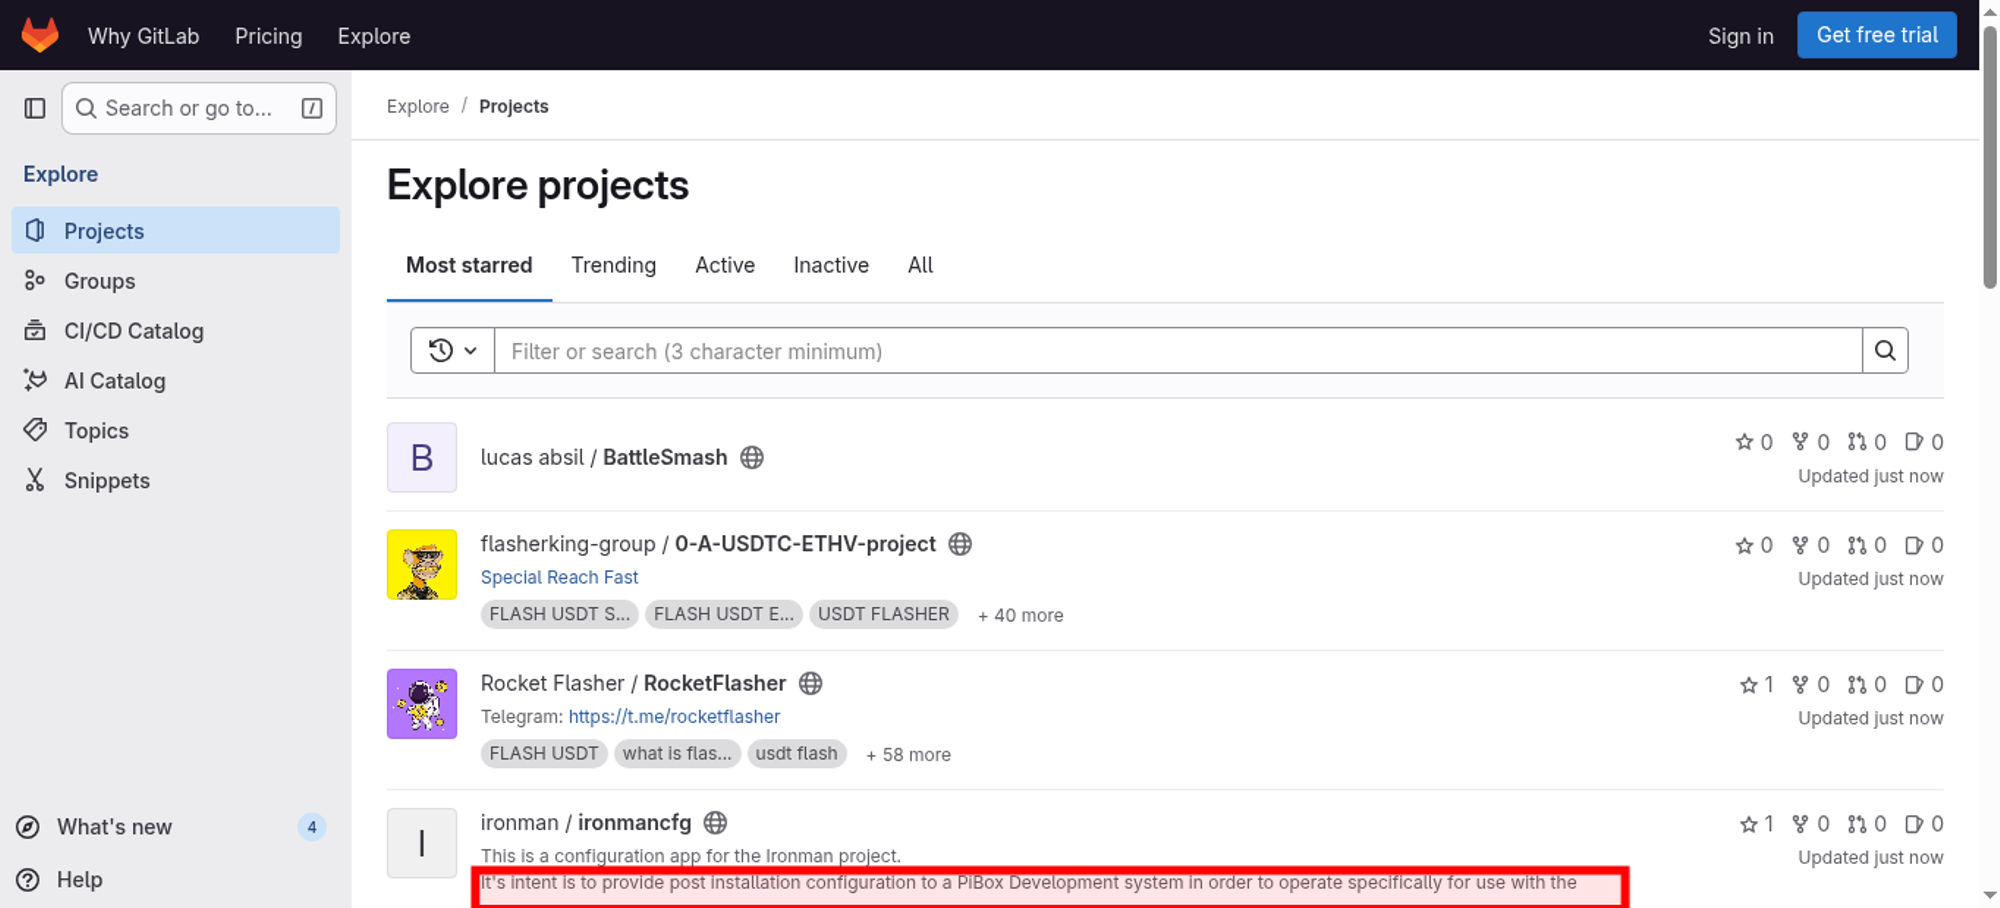This screenshot has width=2000, height=908.
Task: Click the forks count on ironmancfg row
Action: [x=1811, y=824]
